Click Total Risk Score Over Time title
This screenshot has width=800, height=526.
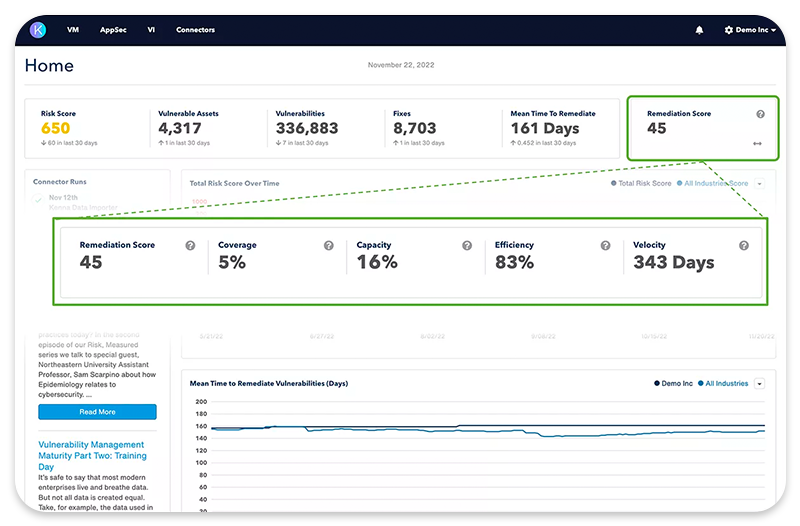(235, 183)
